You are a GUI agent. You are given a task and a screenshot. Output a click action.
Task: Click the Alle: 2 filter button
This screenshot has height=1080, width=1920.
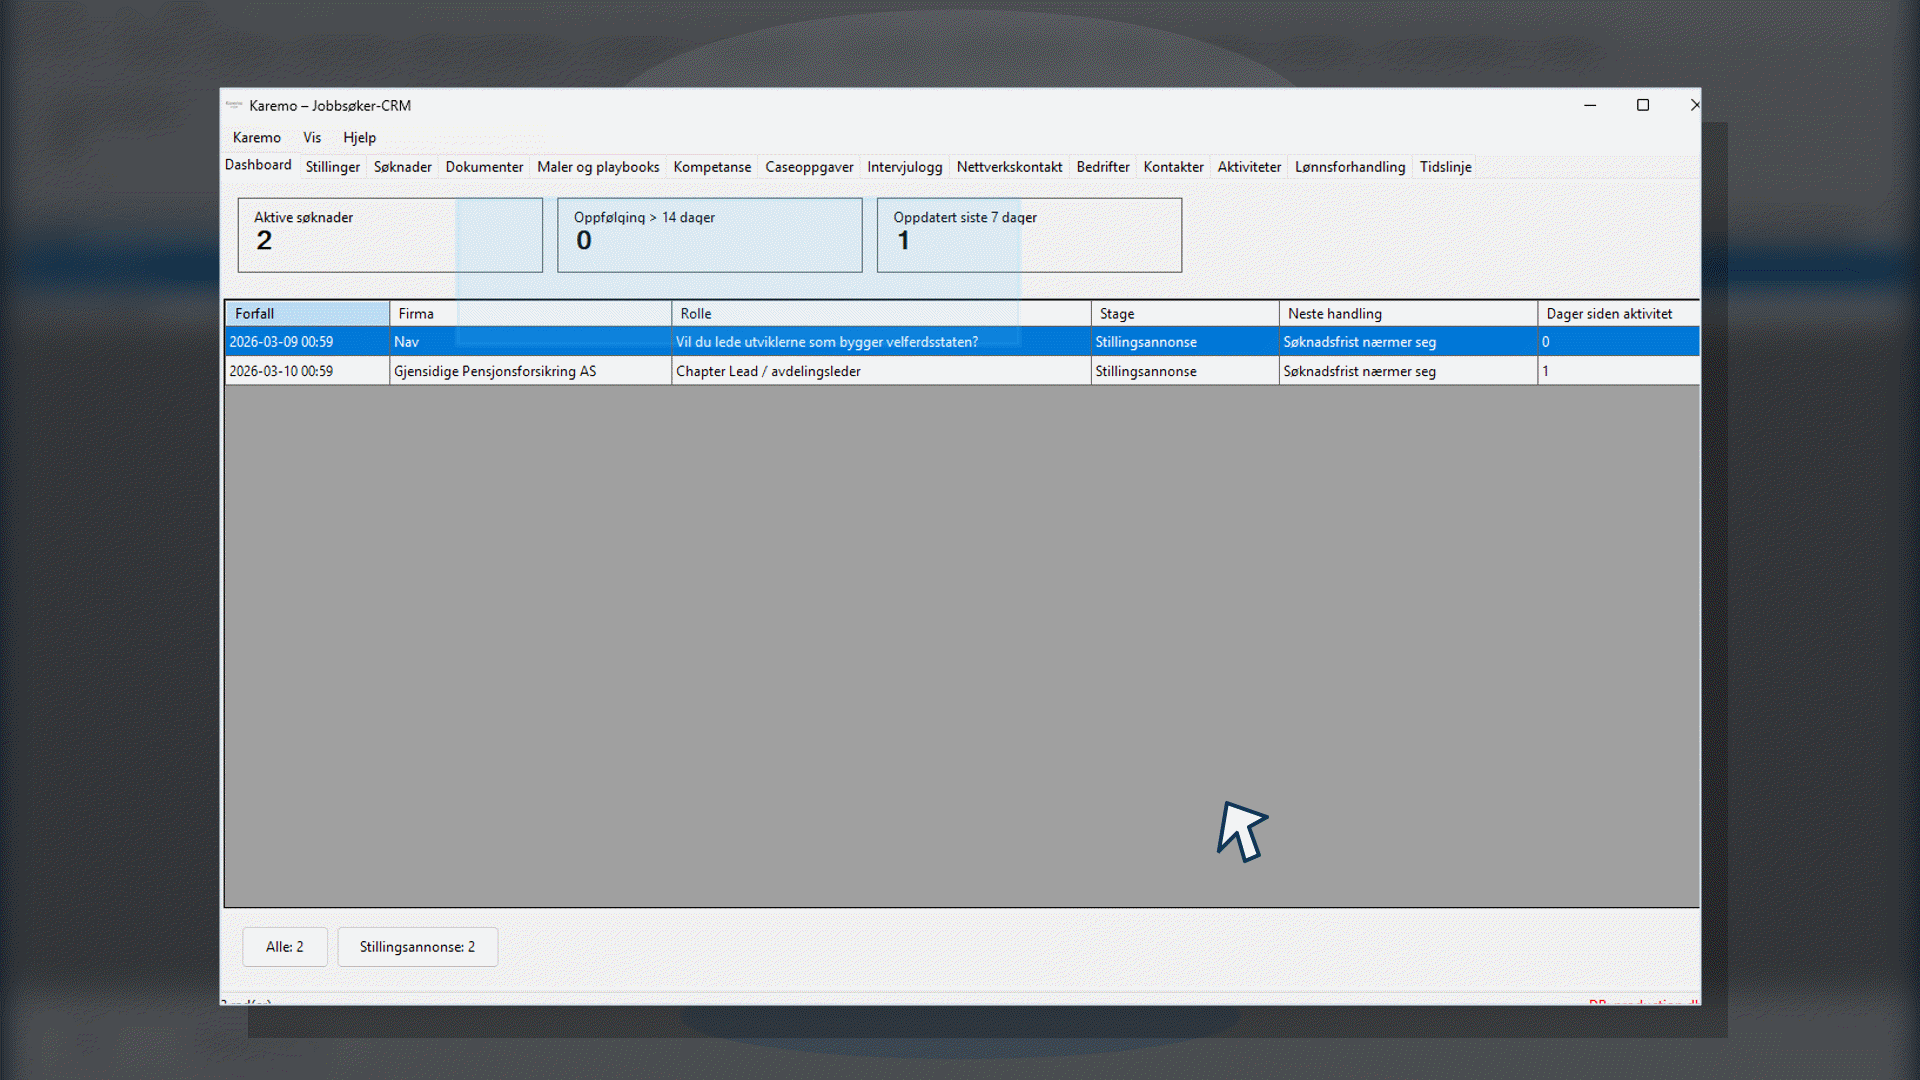285,947
